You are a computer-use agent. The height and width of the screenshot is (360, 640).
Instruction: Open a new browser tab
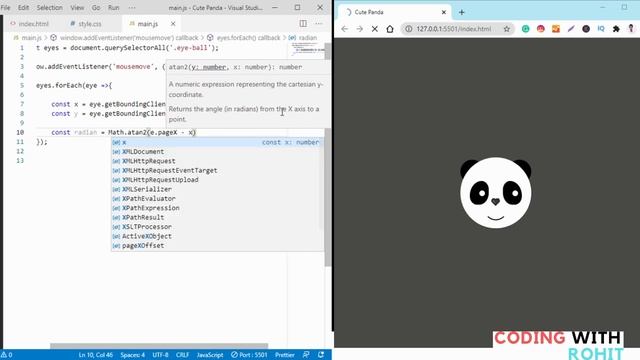(x=462, y=12)
